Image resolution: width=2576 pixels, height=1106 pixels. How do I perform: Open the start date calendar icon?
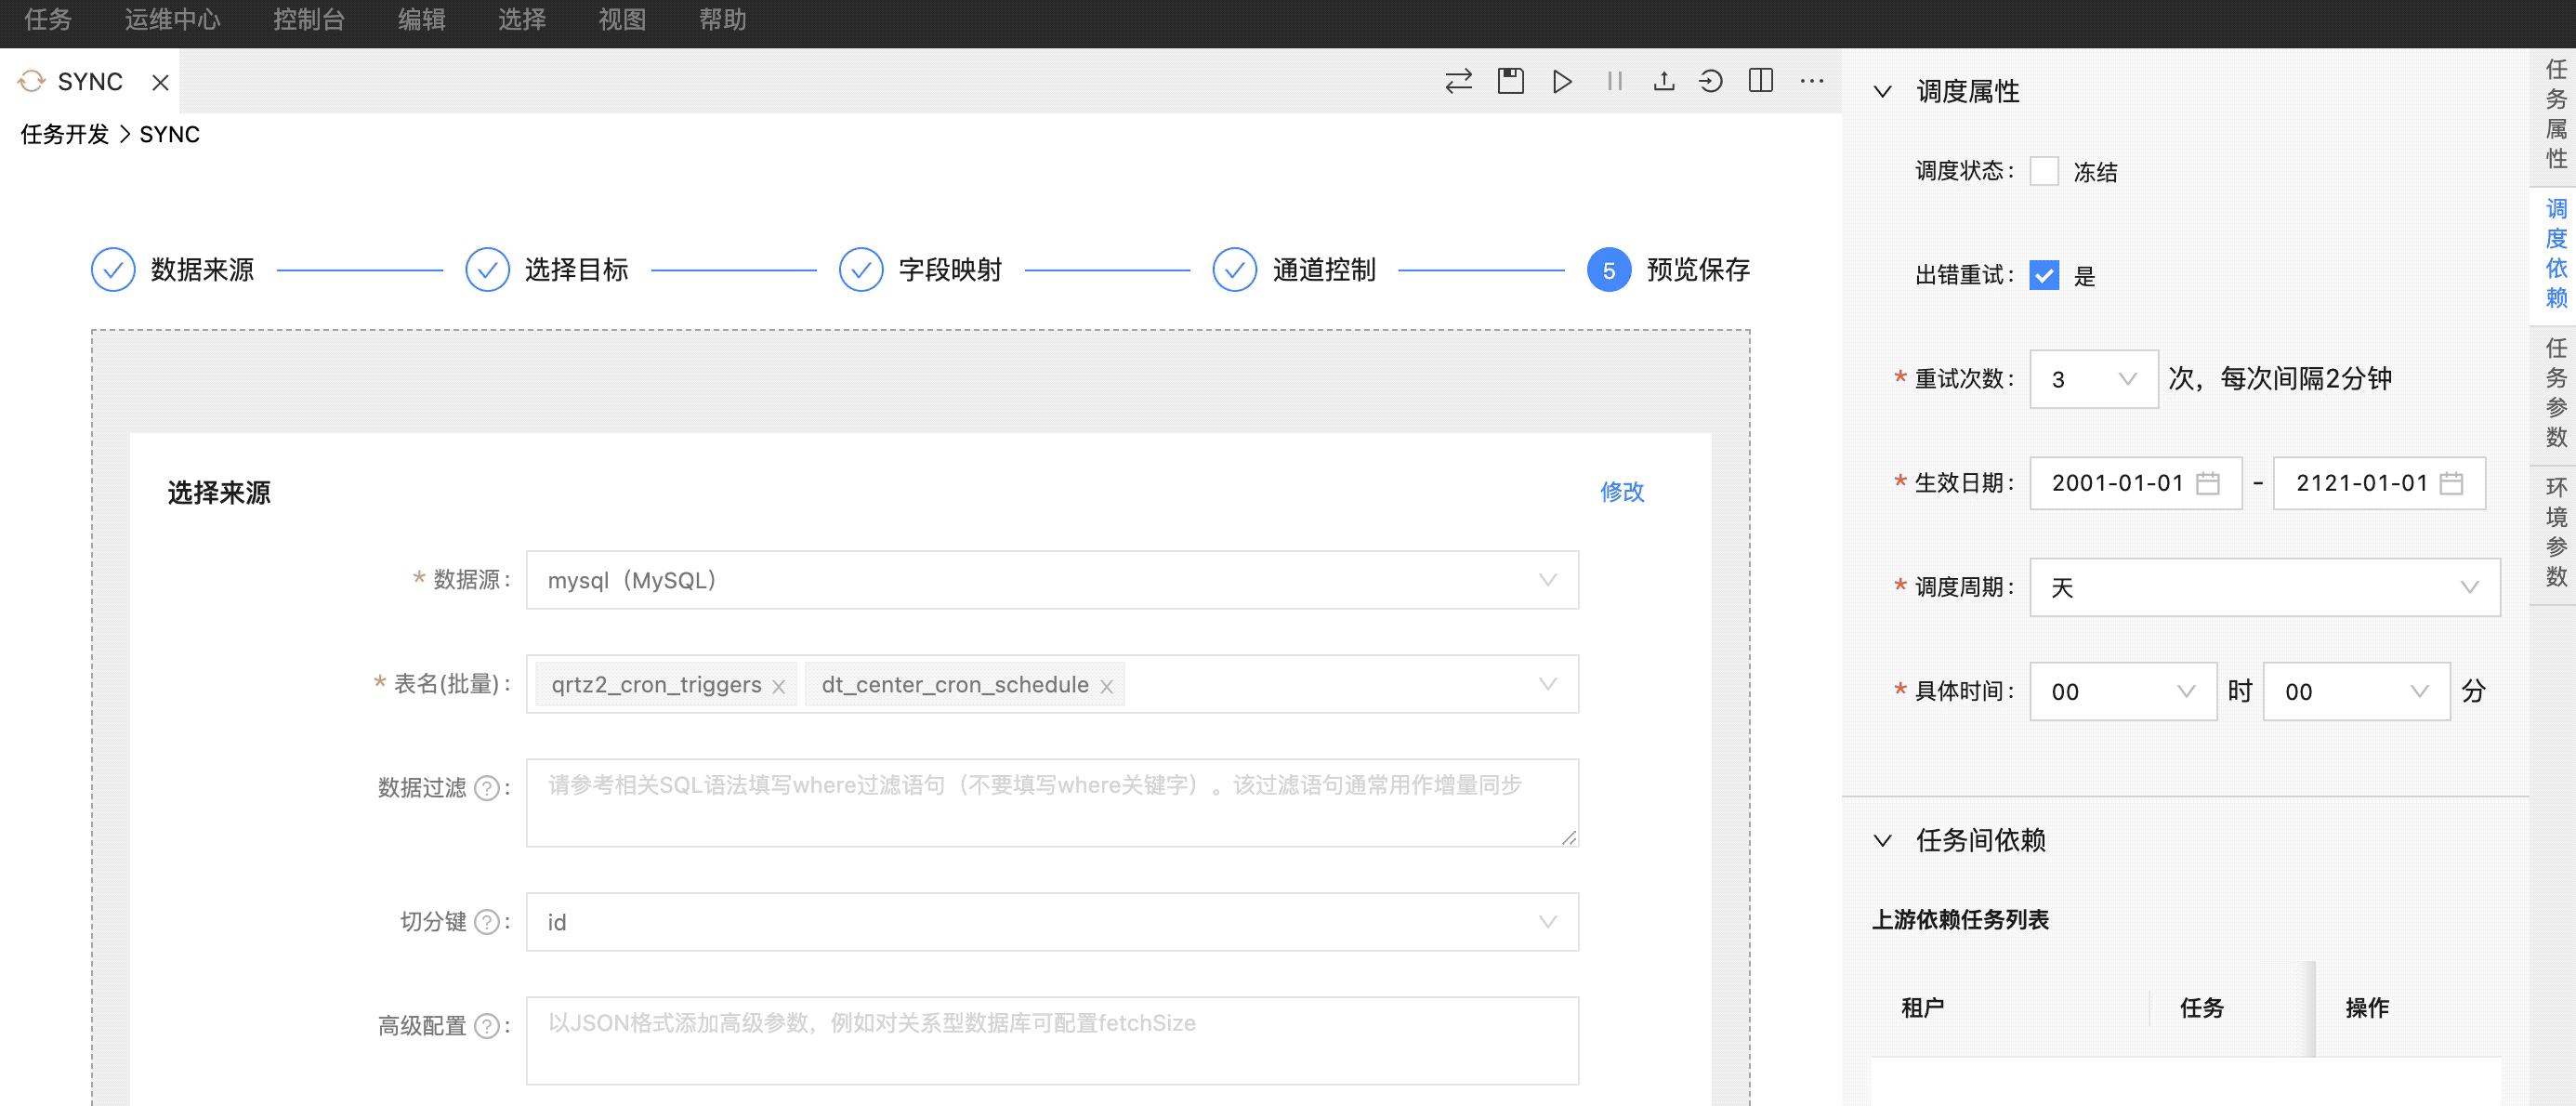(2208, 484)
